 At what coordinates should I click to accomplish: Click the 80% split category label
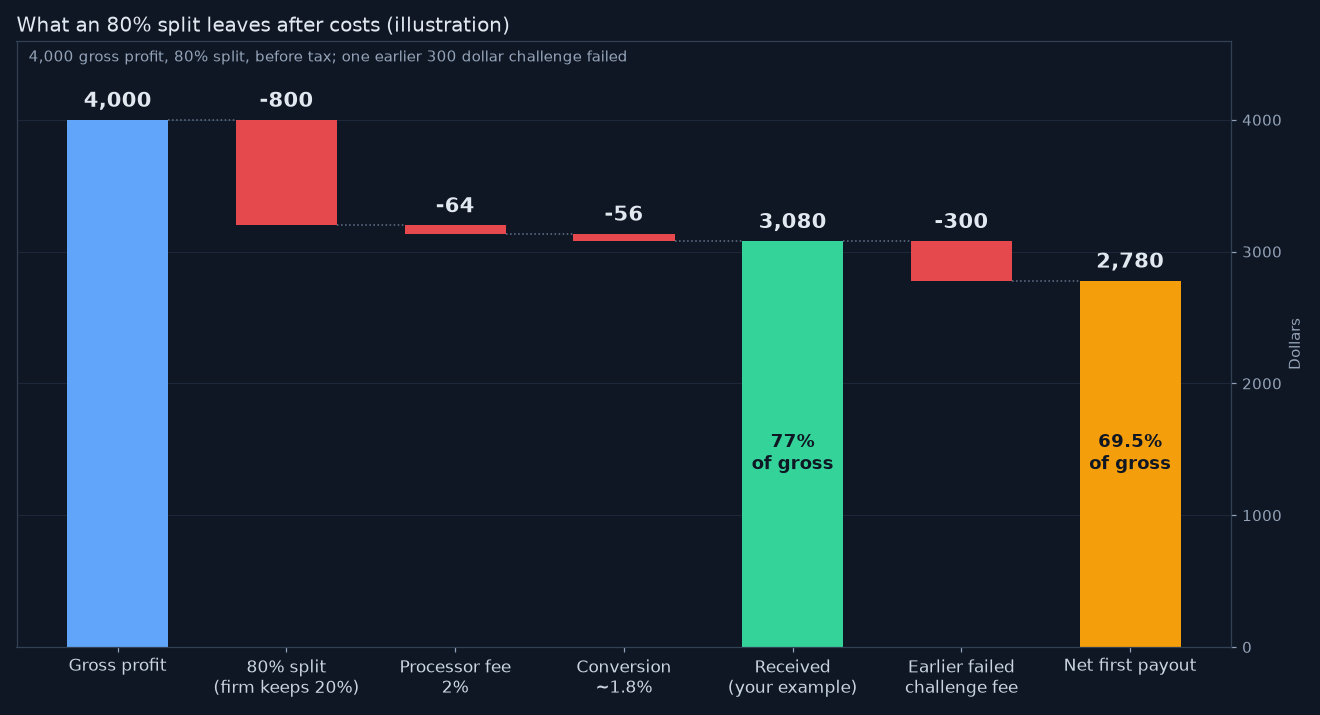286,677
